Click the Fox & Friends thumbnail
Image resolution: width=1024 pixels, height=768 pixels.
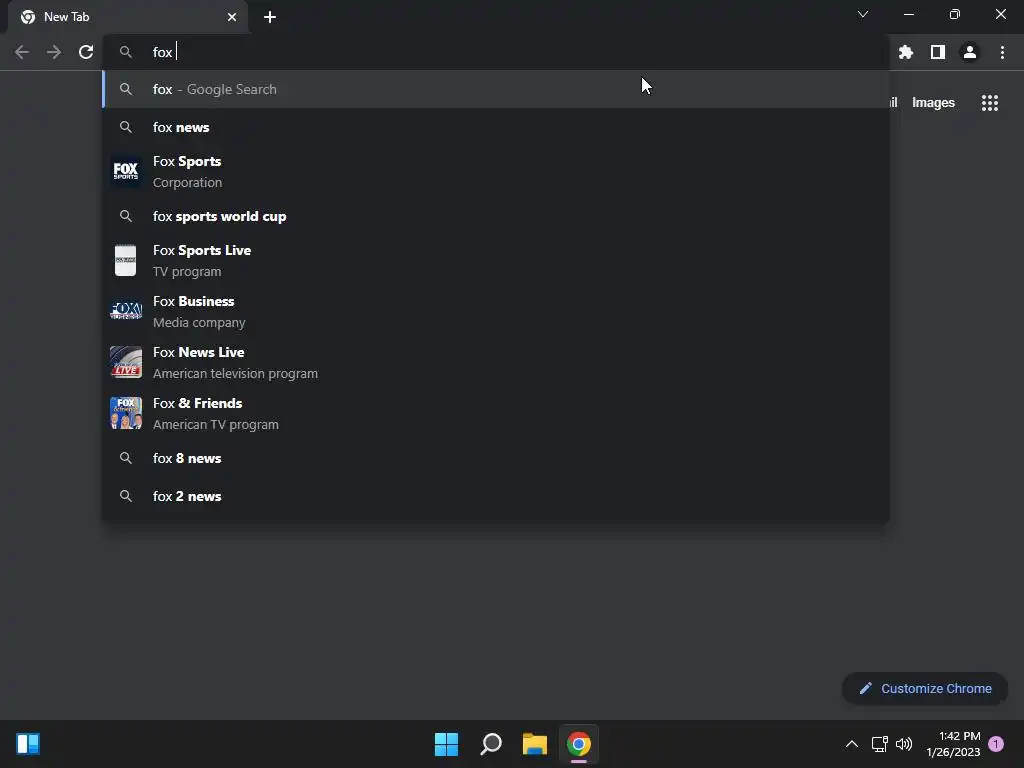pyautogui.click(x=126, y=413)
